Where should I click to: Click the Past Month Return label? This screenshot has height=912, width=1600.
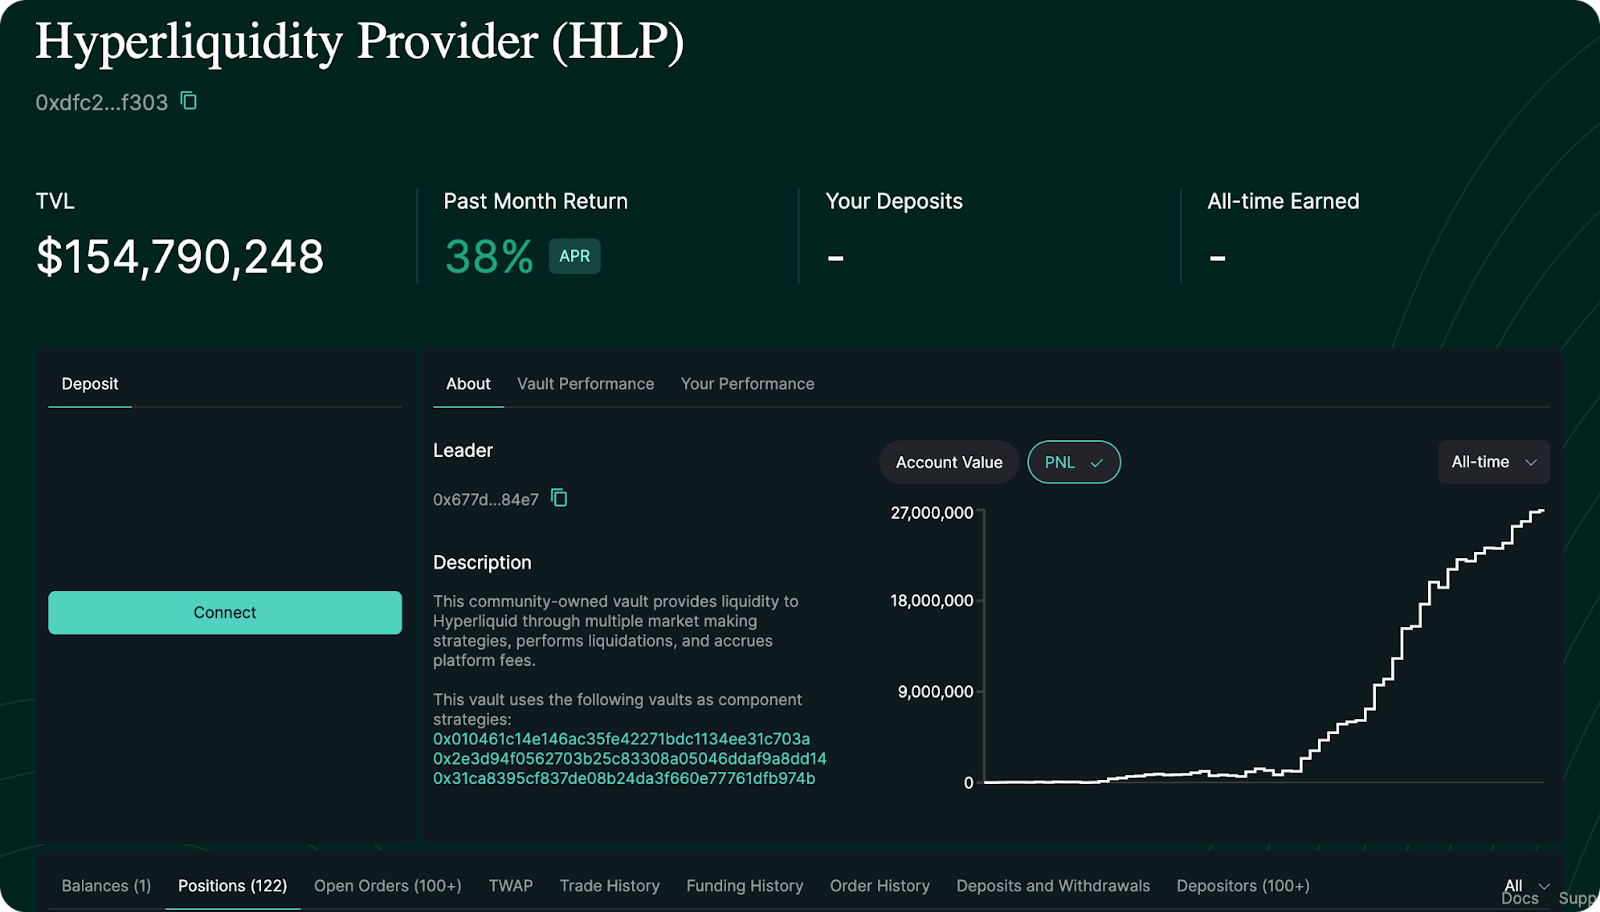pyautogui.click(x=536, y=201)
